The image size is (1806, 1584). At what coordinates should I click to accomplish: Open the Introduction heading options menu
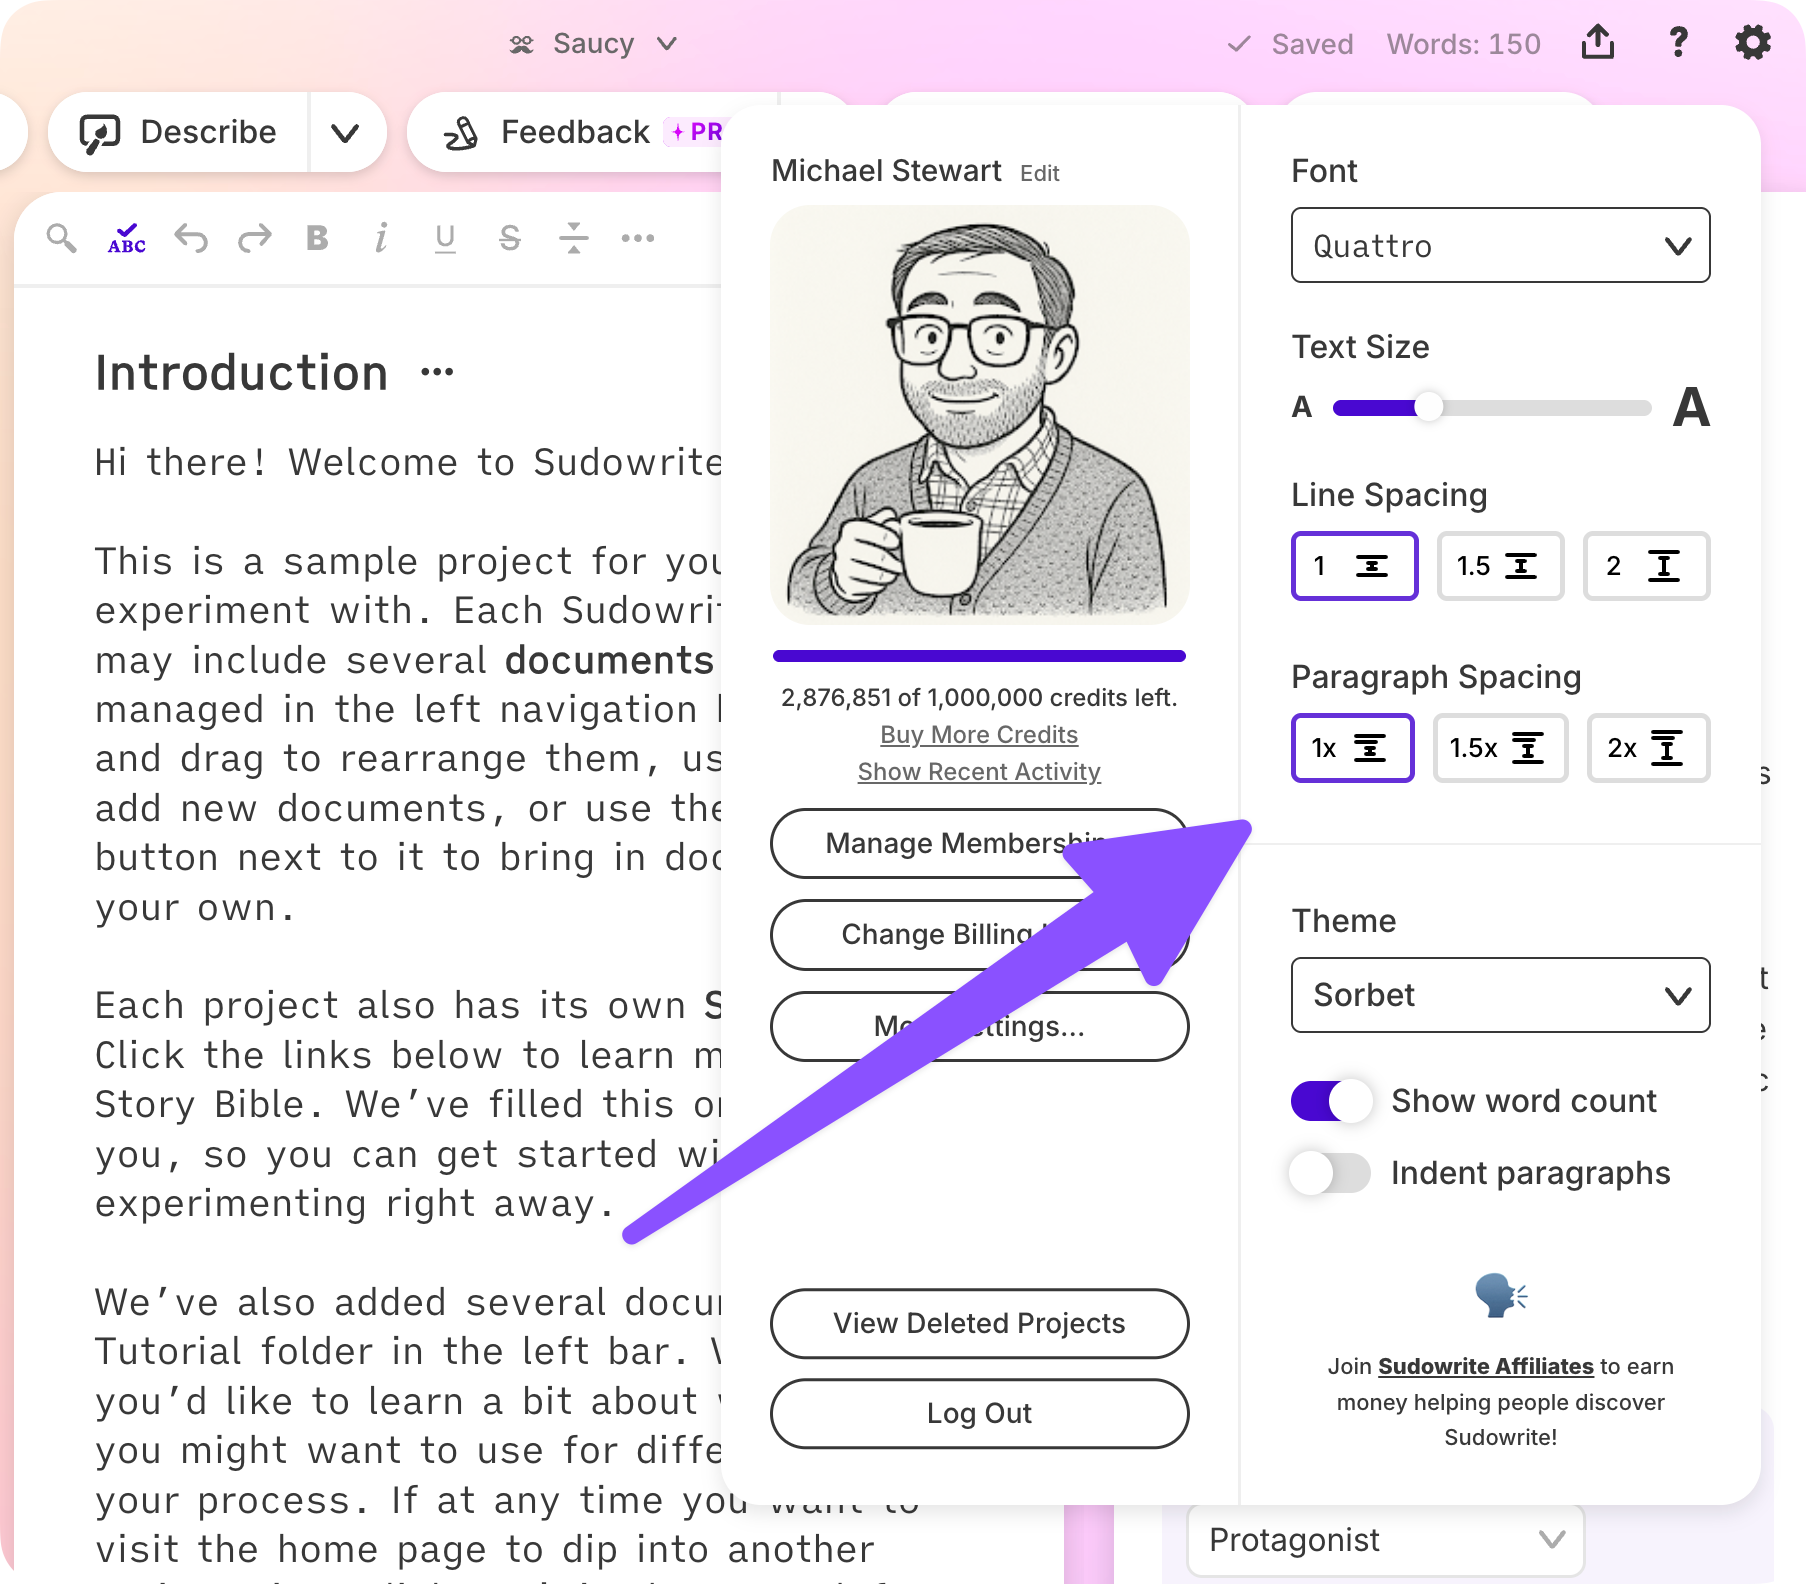coord(437,373)
